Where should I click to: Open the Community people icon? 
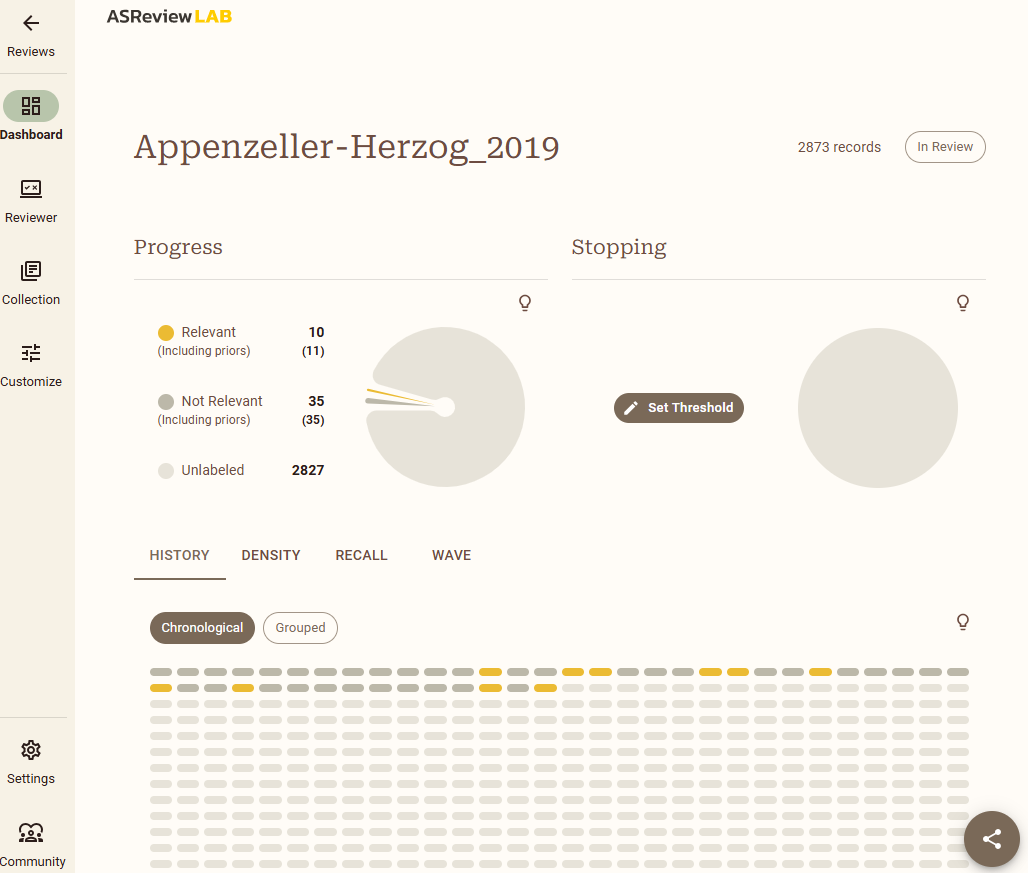coord(31,833)
